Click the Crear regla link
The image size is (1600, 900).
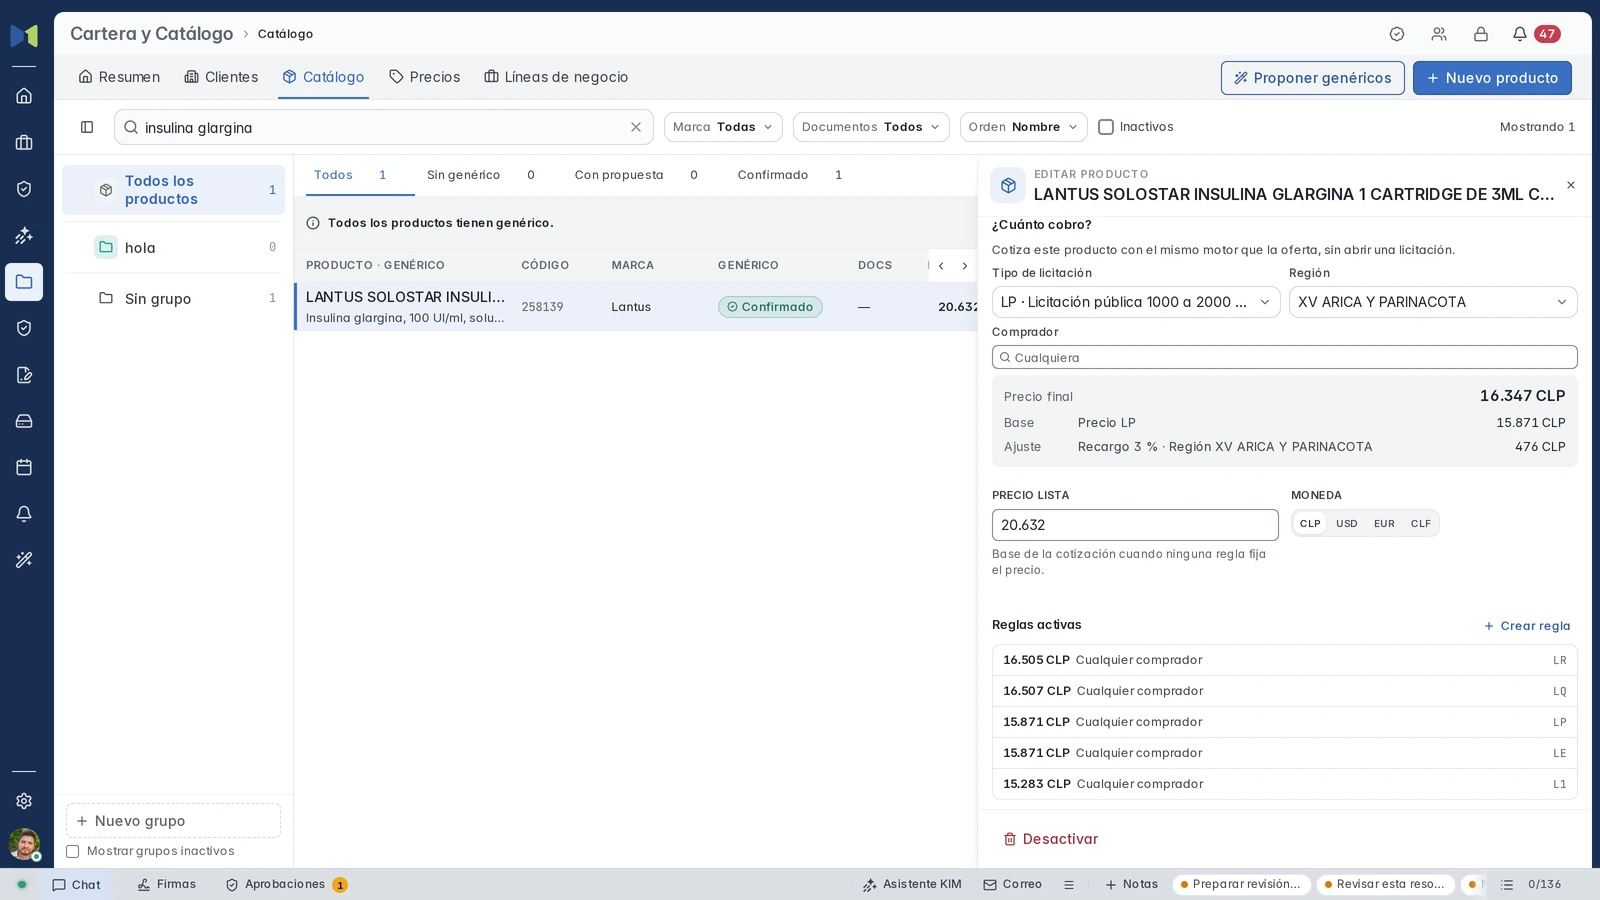pos(1527,626)
